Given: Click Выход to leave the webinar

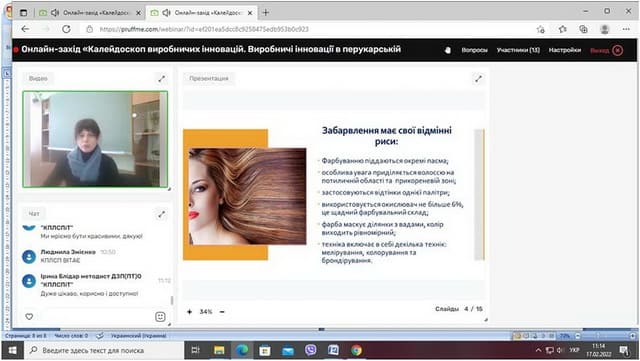Looking at the screenshot, I should (x=607, y=50).
